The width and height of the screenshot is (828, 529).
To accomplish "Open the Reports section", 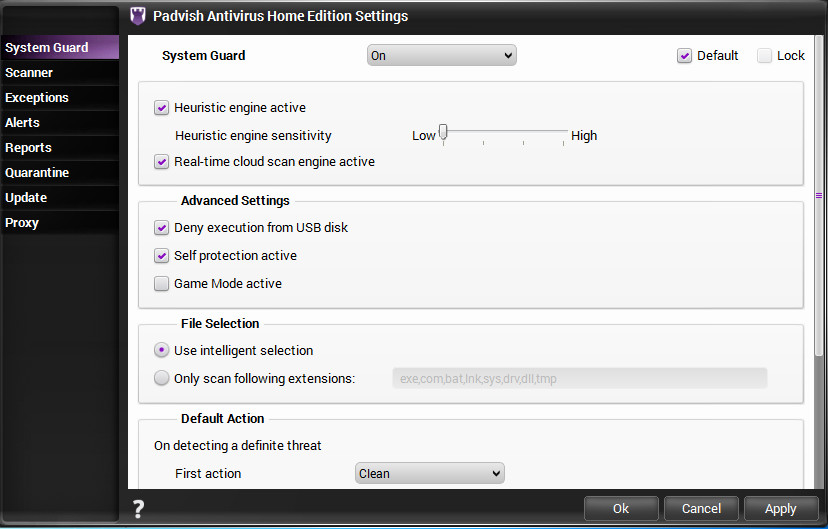I will [x=60, y=148].
